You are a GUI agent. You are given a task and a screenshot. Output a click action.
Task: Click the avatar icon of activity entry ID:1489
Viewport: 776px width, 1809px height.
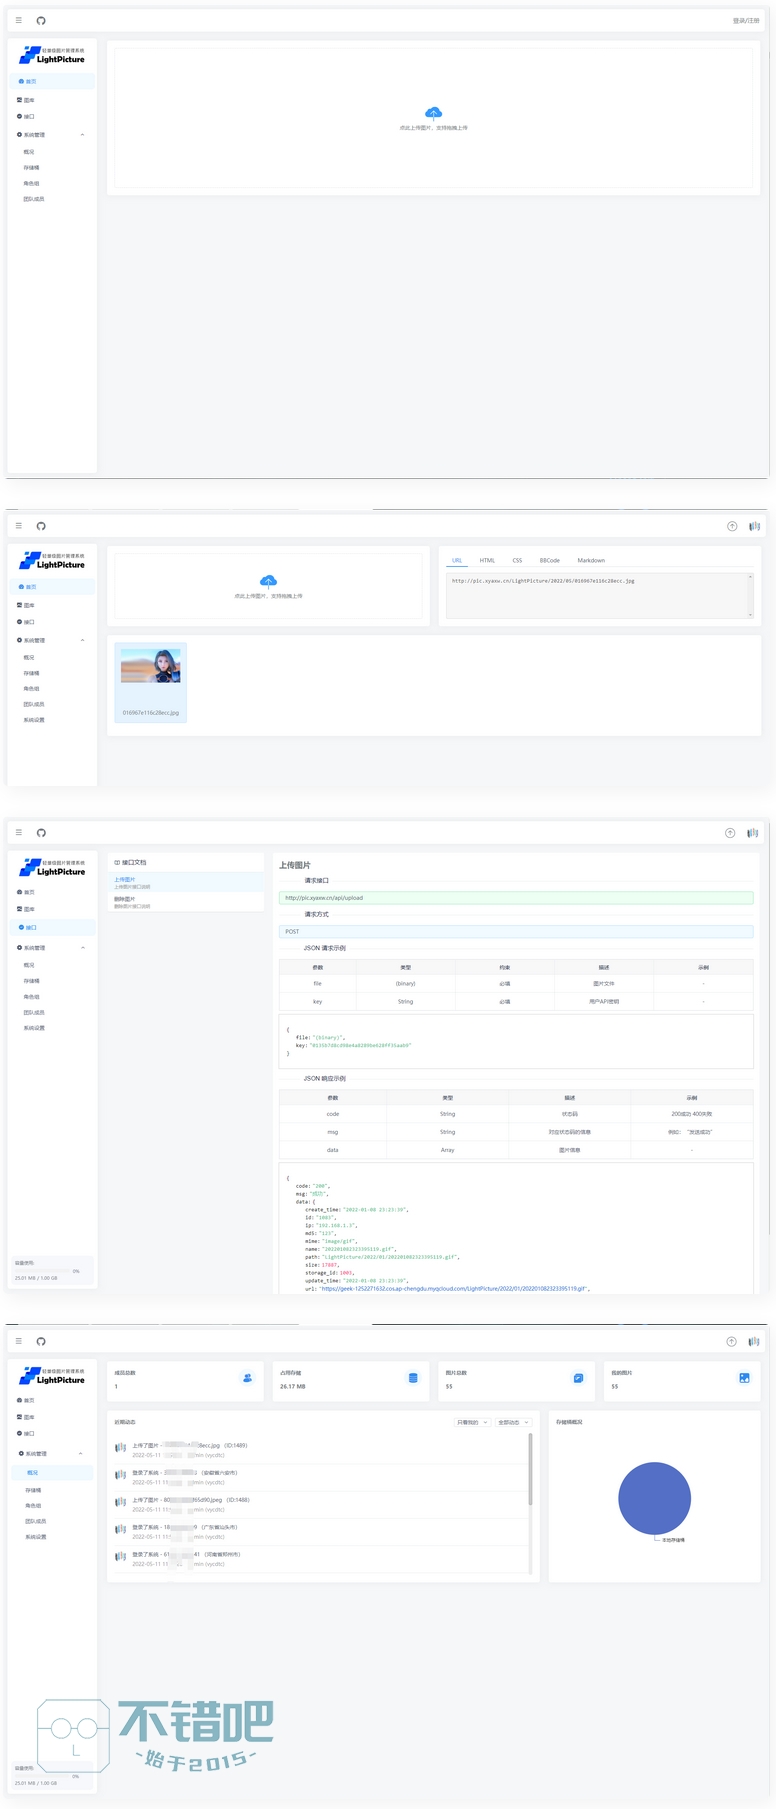pyautogui.click(x=120, y=1448)
